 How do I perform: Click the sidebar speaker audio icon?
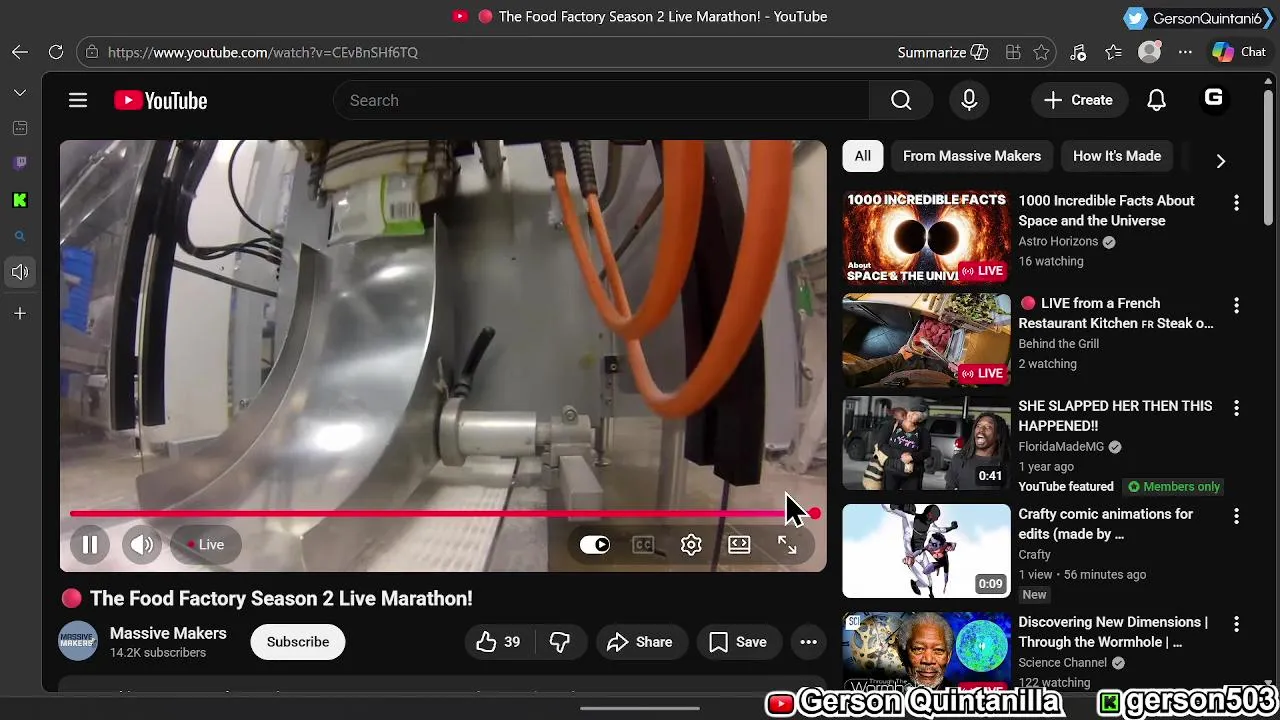click(20, 272)
